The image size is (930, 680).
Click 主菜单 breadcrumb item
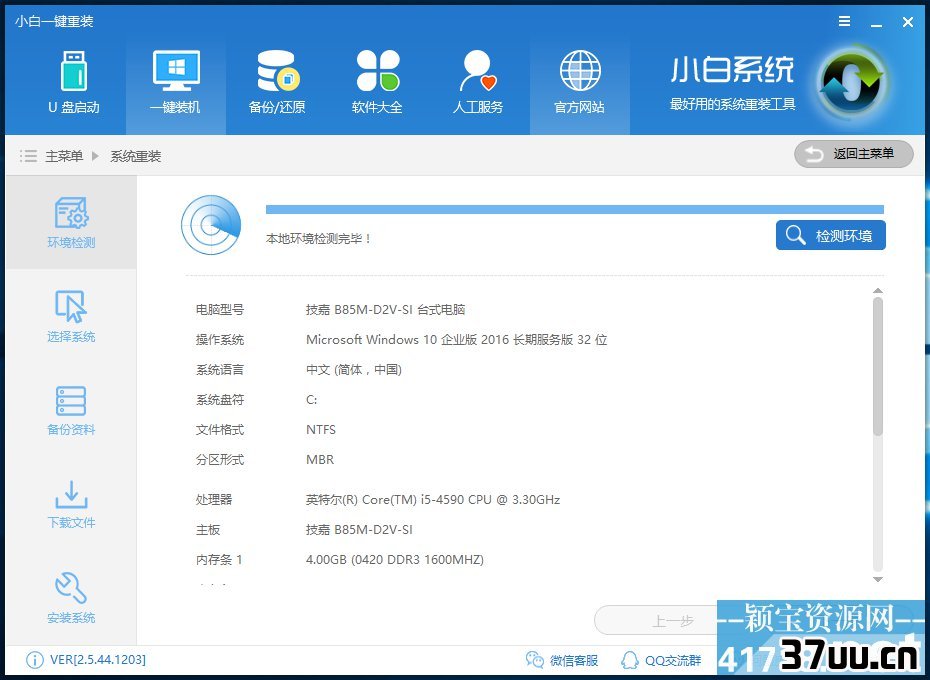pyautogui.click(x=64, y=156)
